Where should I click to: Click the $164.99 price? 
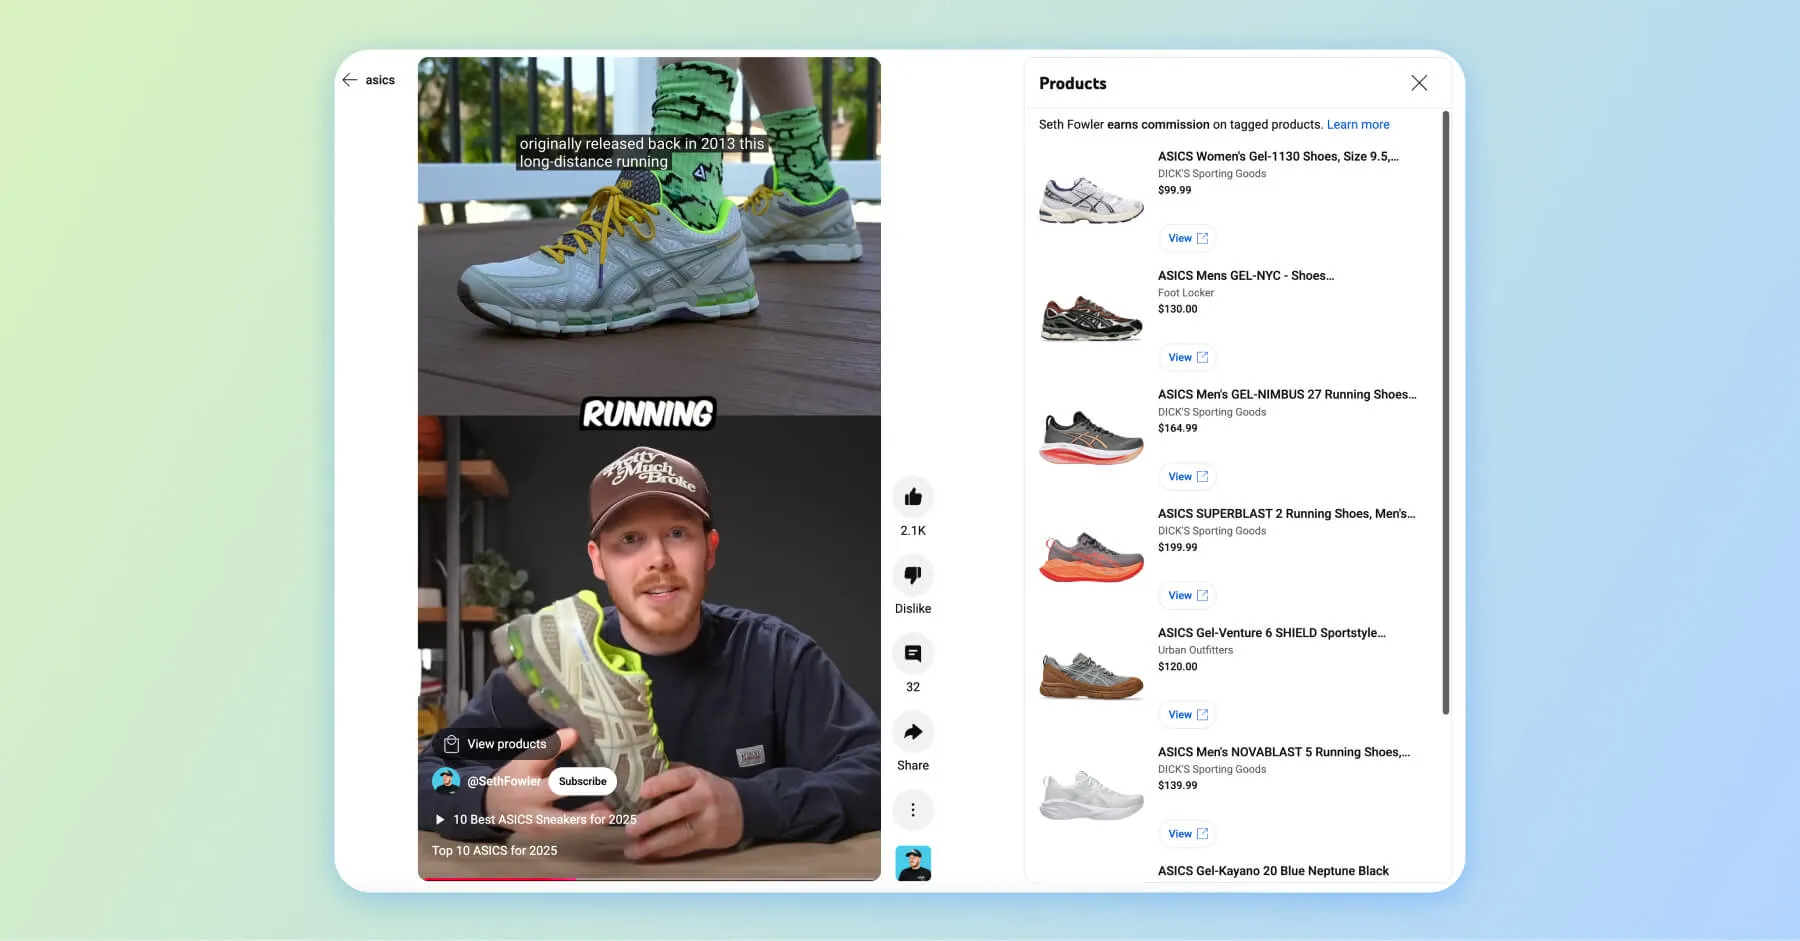[x=1177, y=428]
